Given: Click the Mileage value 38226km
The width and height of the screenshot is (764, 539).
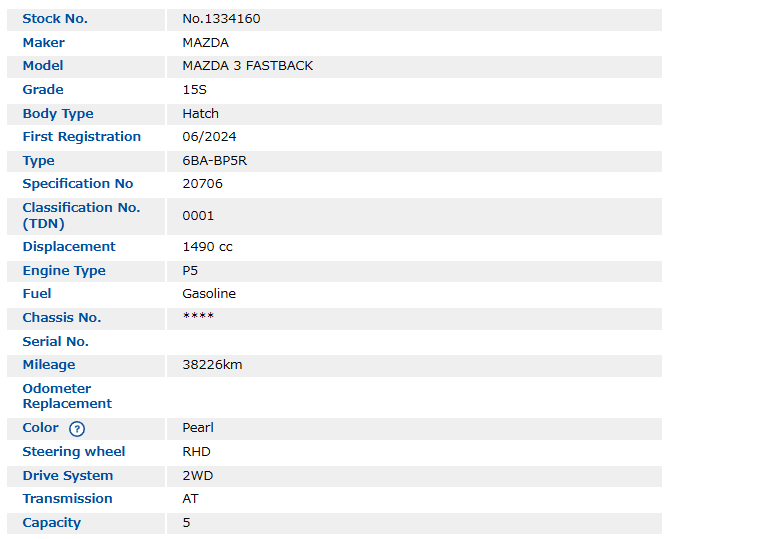Looking at the screenshot, I should 212,365.
